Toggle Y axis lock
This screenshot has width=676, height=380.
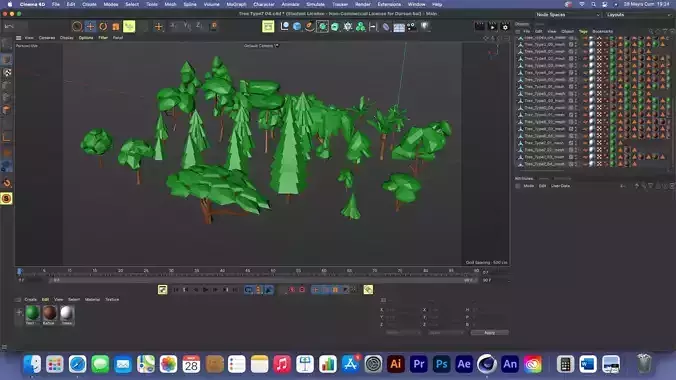point(187,26)
